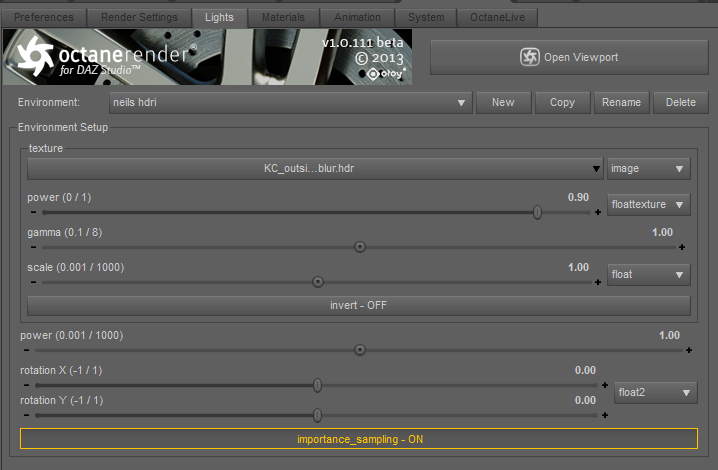Screen dimensions: 718x470
Task: Create a New environment
Action: coord(503,103)
